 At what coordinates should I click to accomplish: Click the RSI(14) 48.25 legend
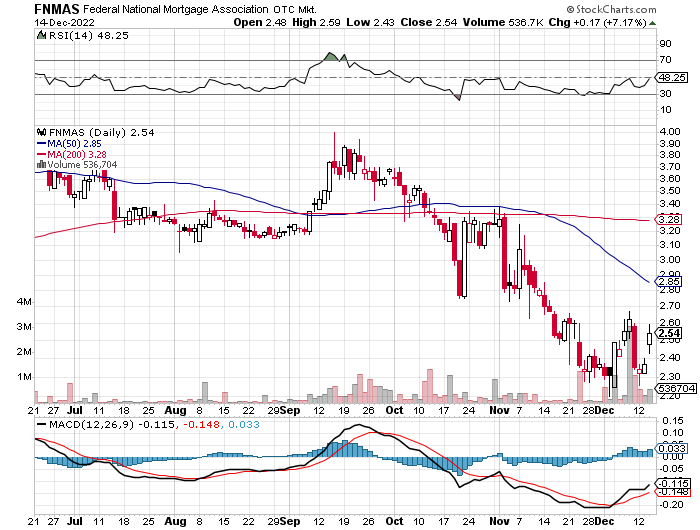(x=88, y=35)
